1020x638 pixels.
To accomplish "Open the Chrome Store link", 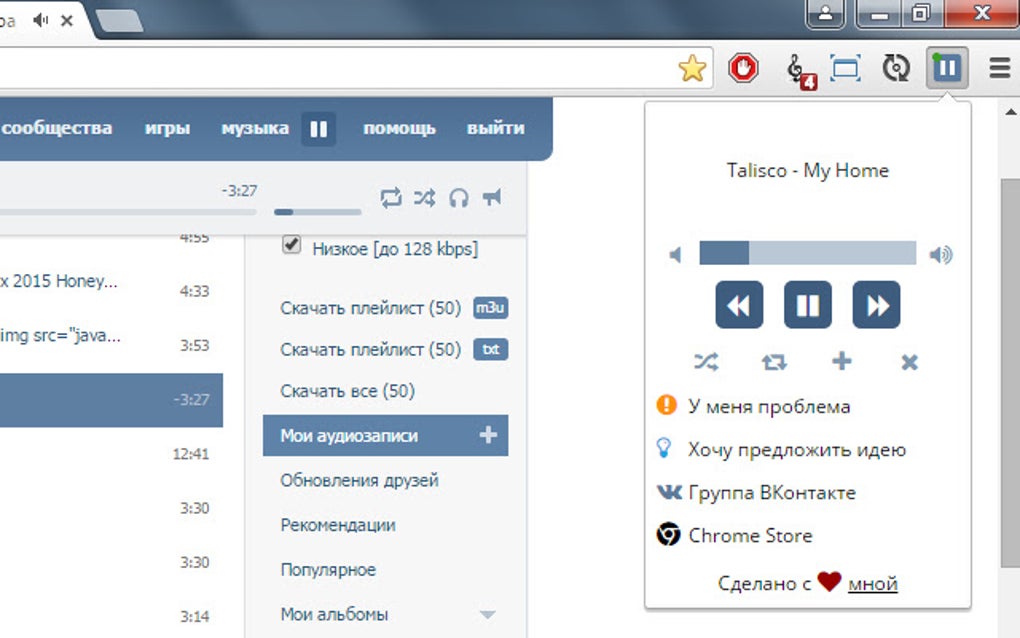I will click(749, 535).
